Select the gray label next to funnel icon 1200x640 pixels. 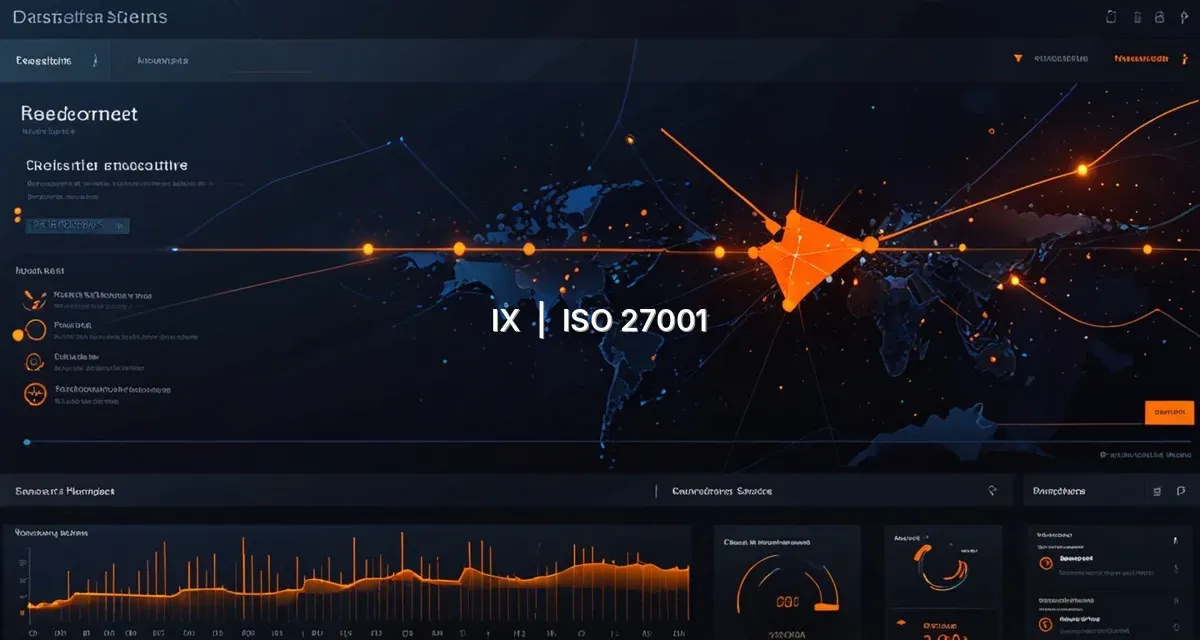(x=1061, y=59)
